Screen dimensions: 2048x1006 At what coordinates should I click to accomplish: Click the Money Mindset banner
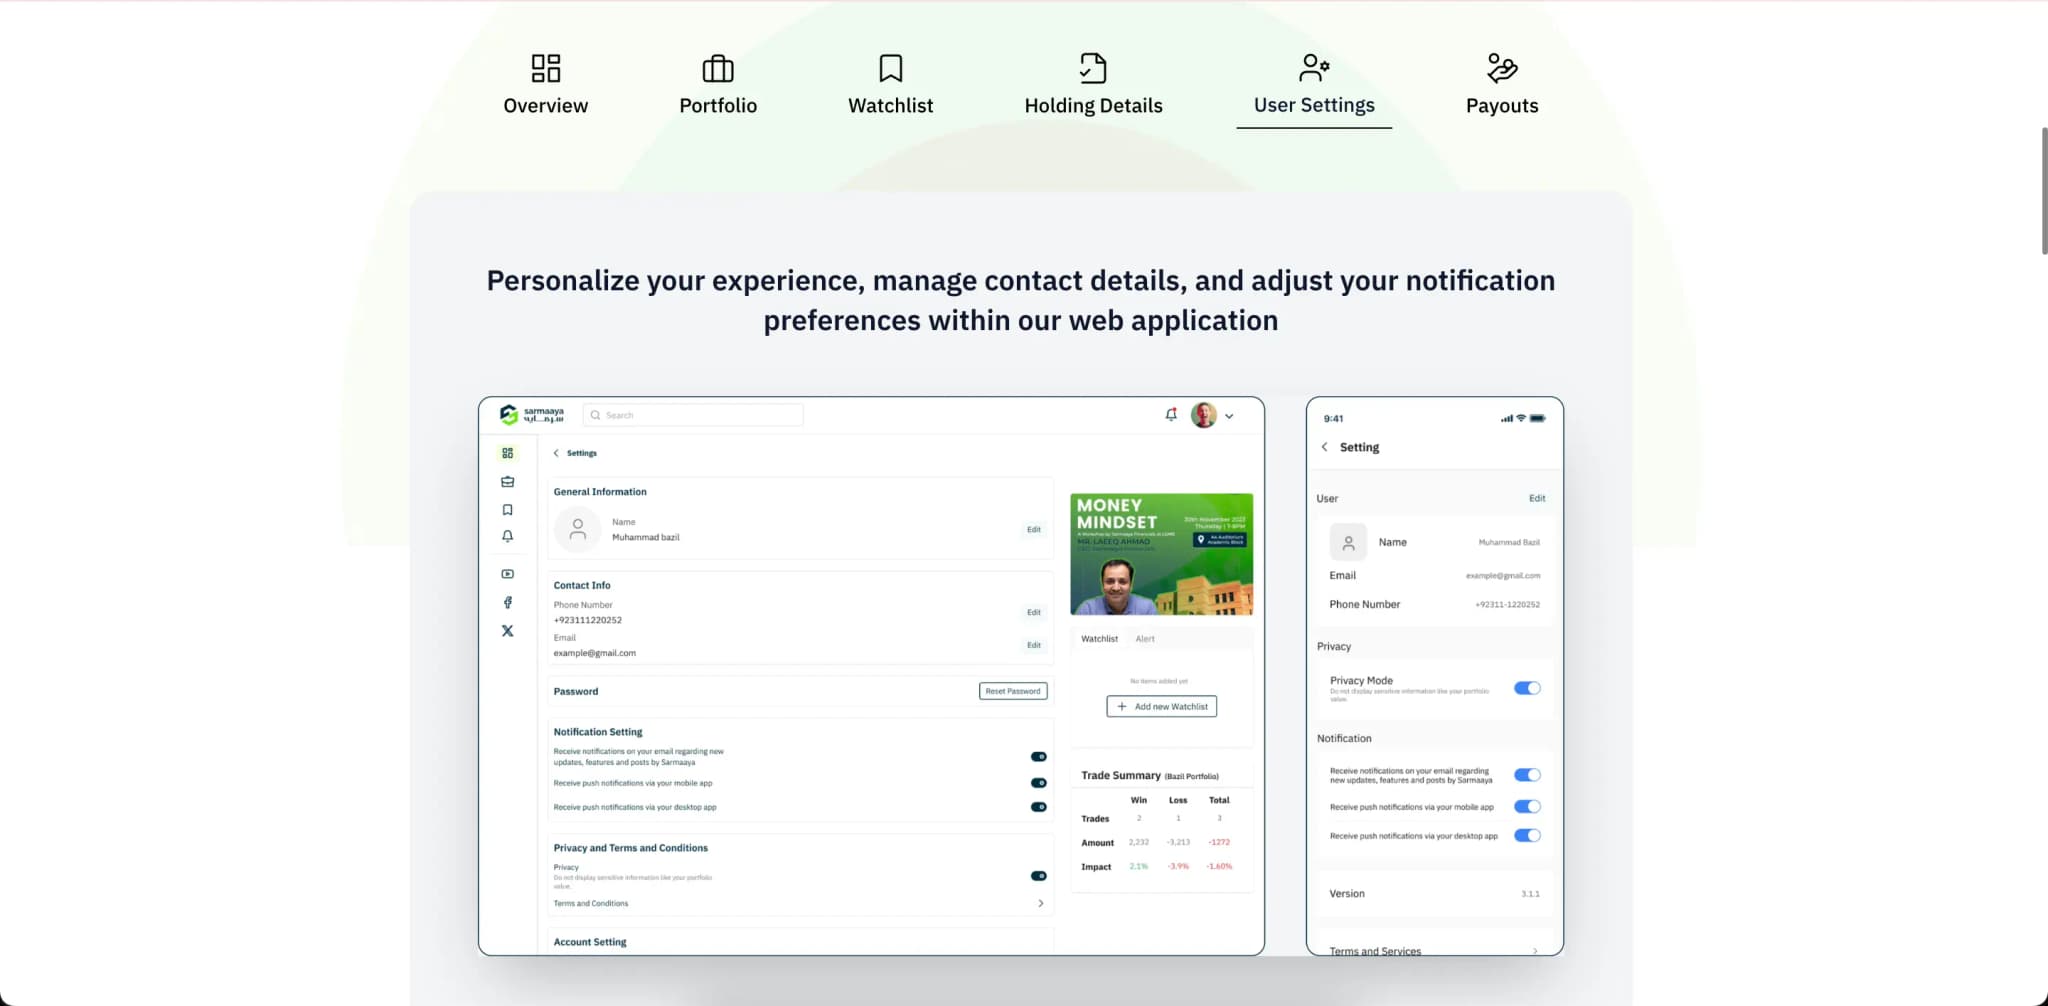pyautogui.click(x=1161, y=554)
